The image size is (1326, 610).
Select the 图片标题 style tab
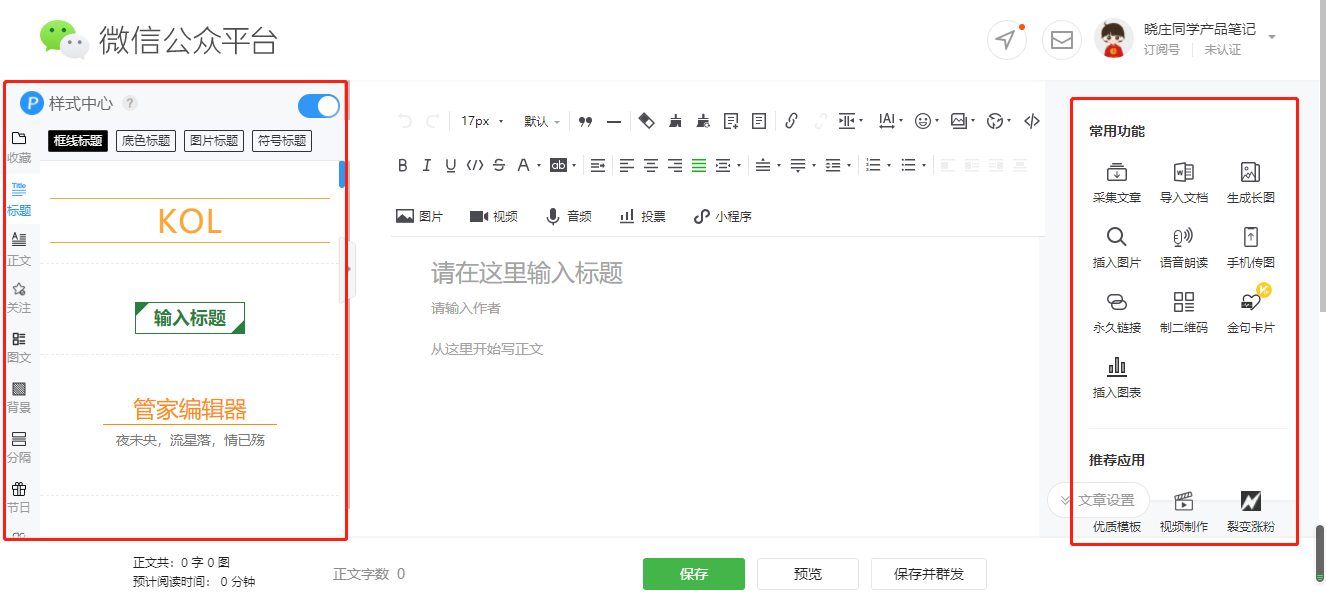[x=214, y=141]
